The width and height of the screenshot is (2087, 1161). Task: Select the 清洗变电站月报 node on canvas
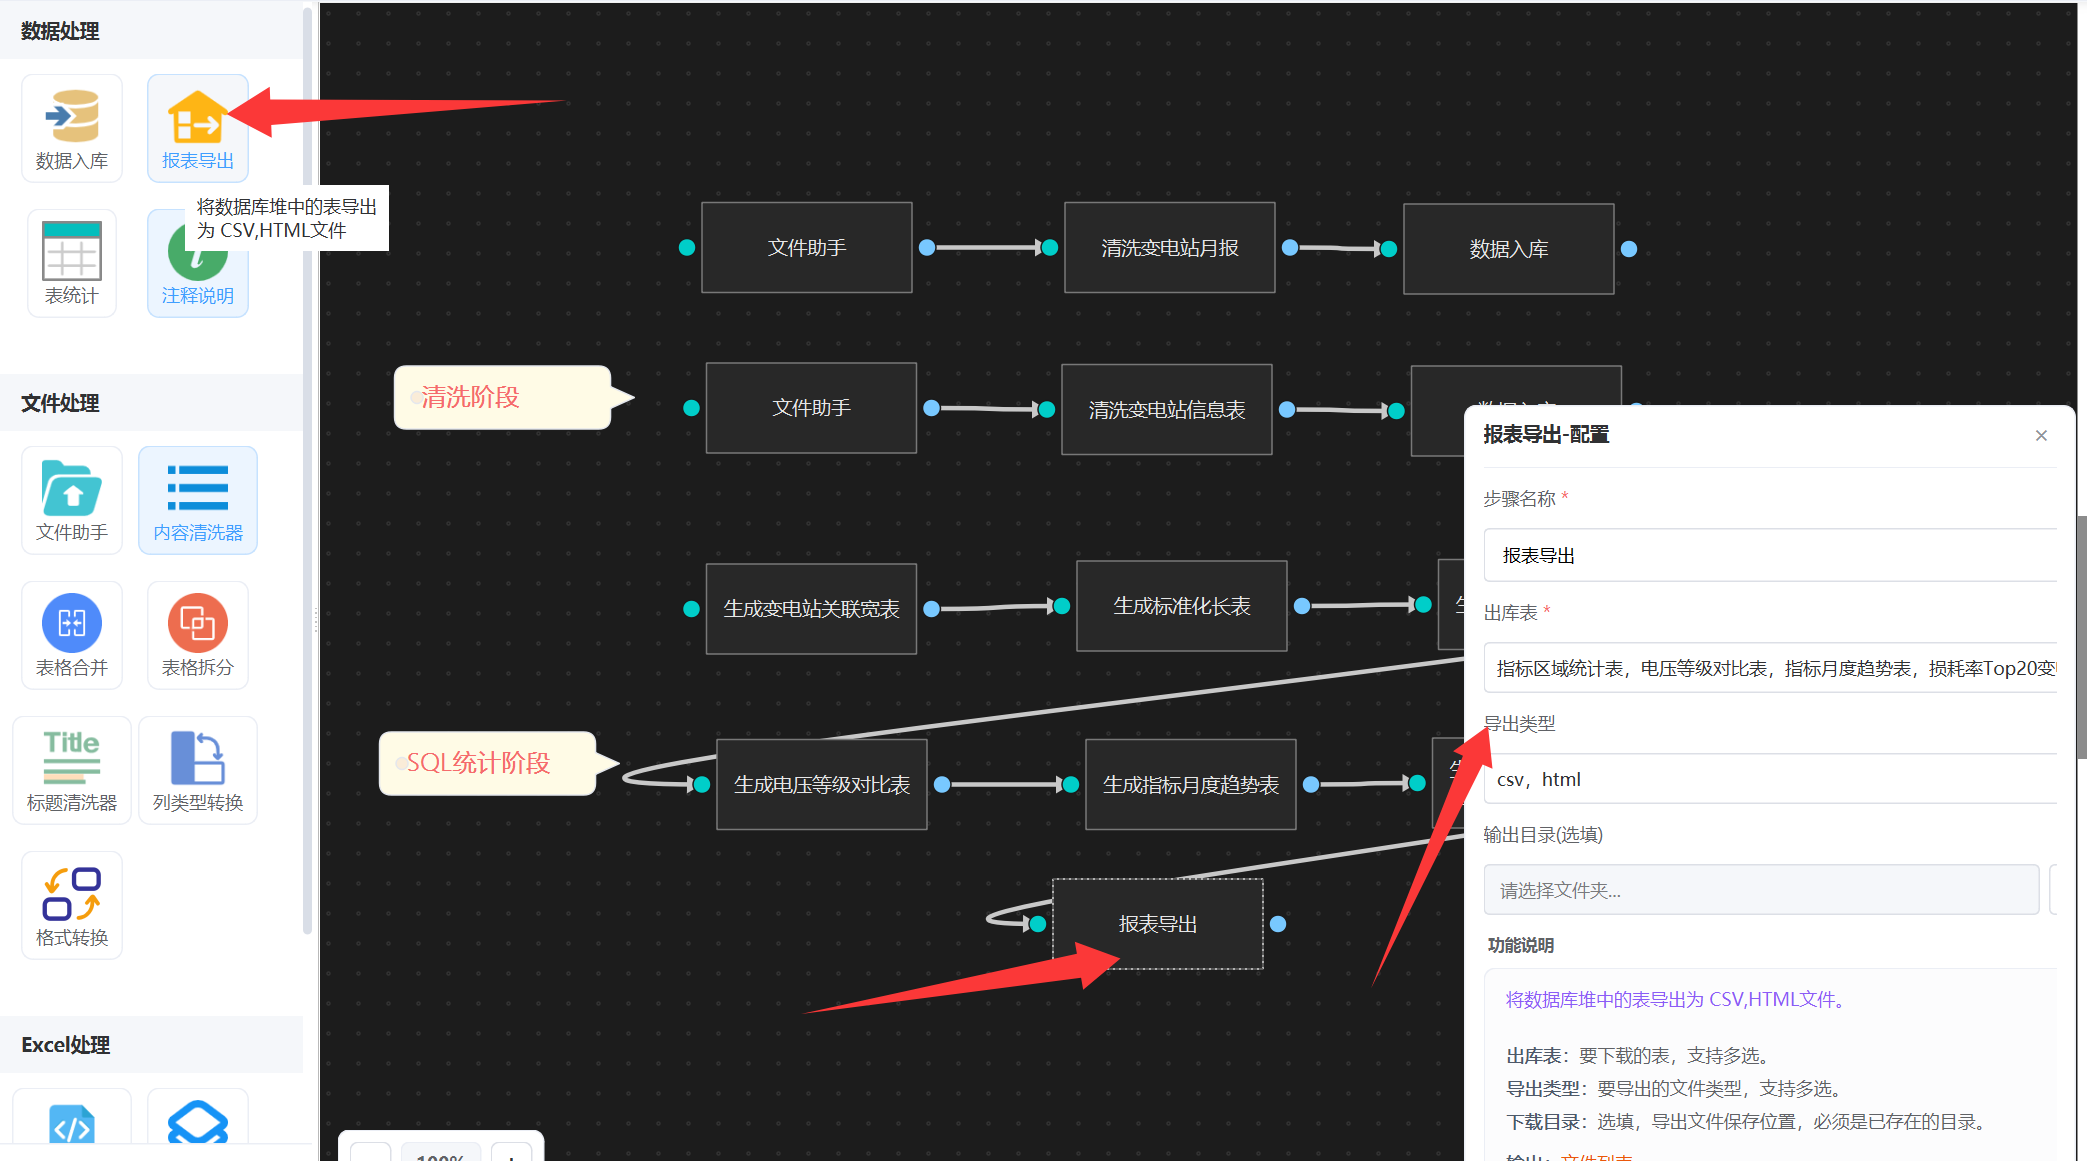(x=1170, y=248)
